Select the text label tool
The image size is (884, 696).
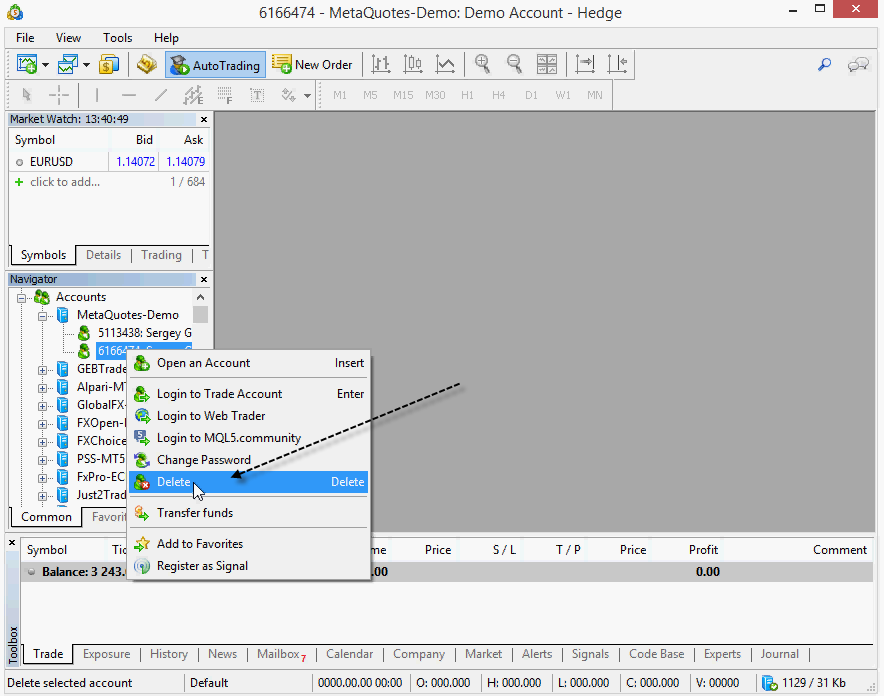pyautogui.click(x=258, y=95)
